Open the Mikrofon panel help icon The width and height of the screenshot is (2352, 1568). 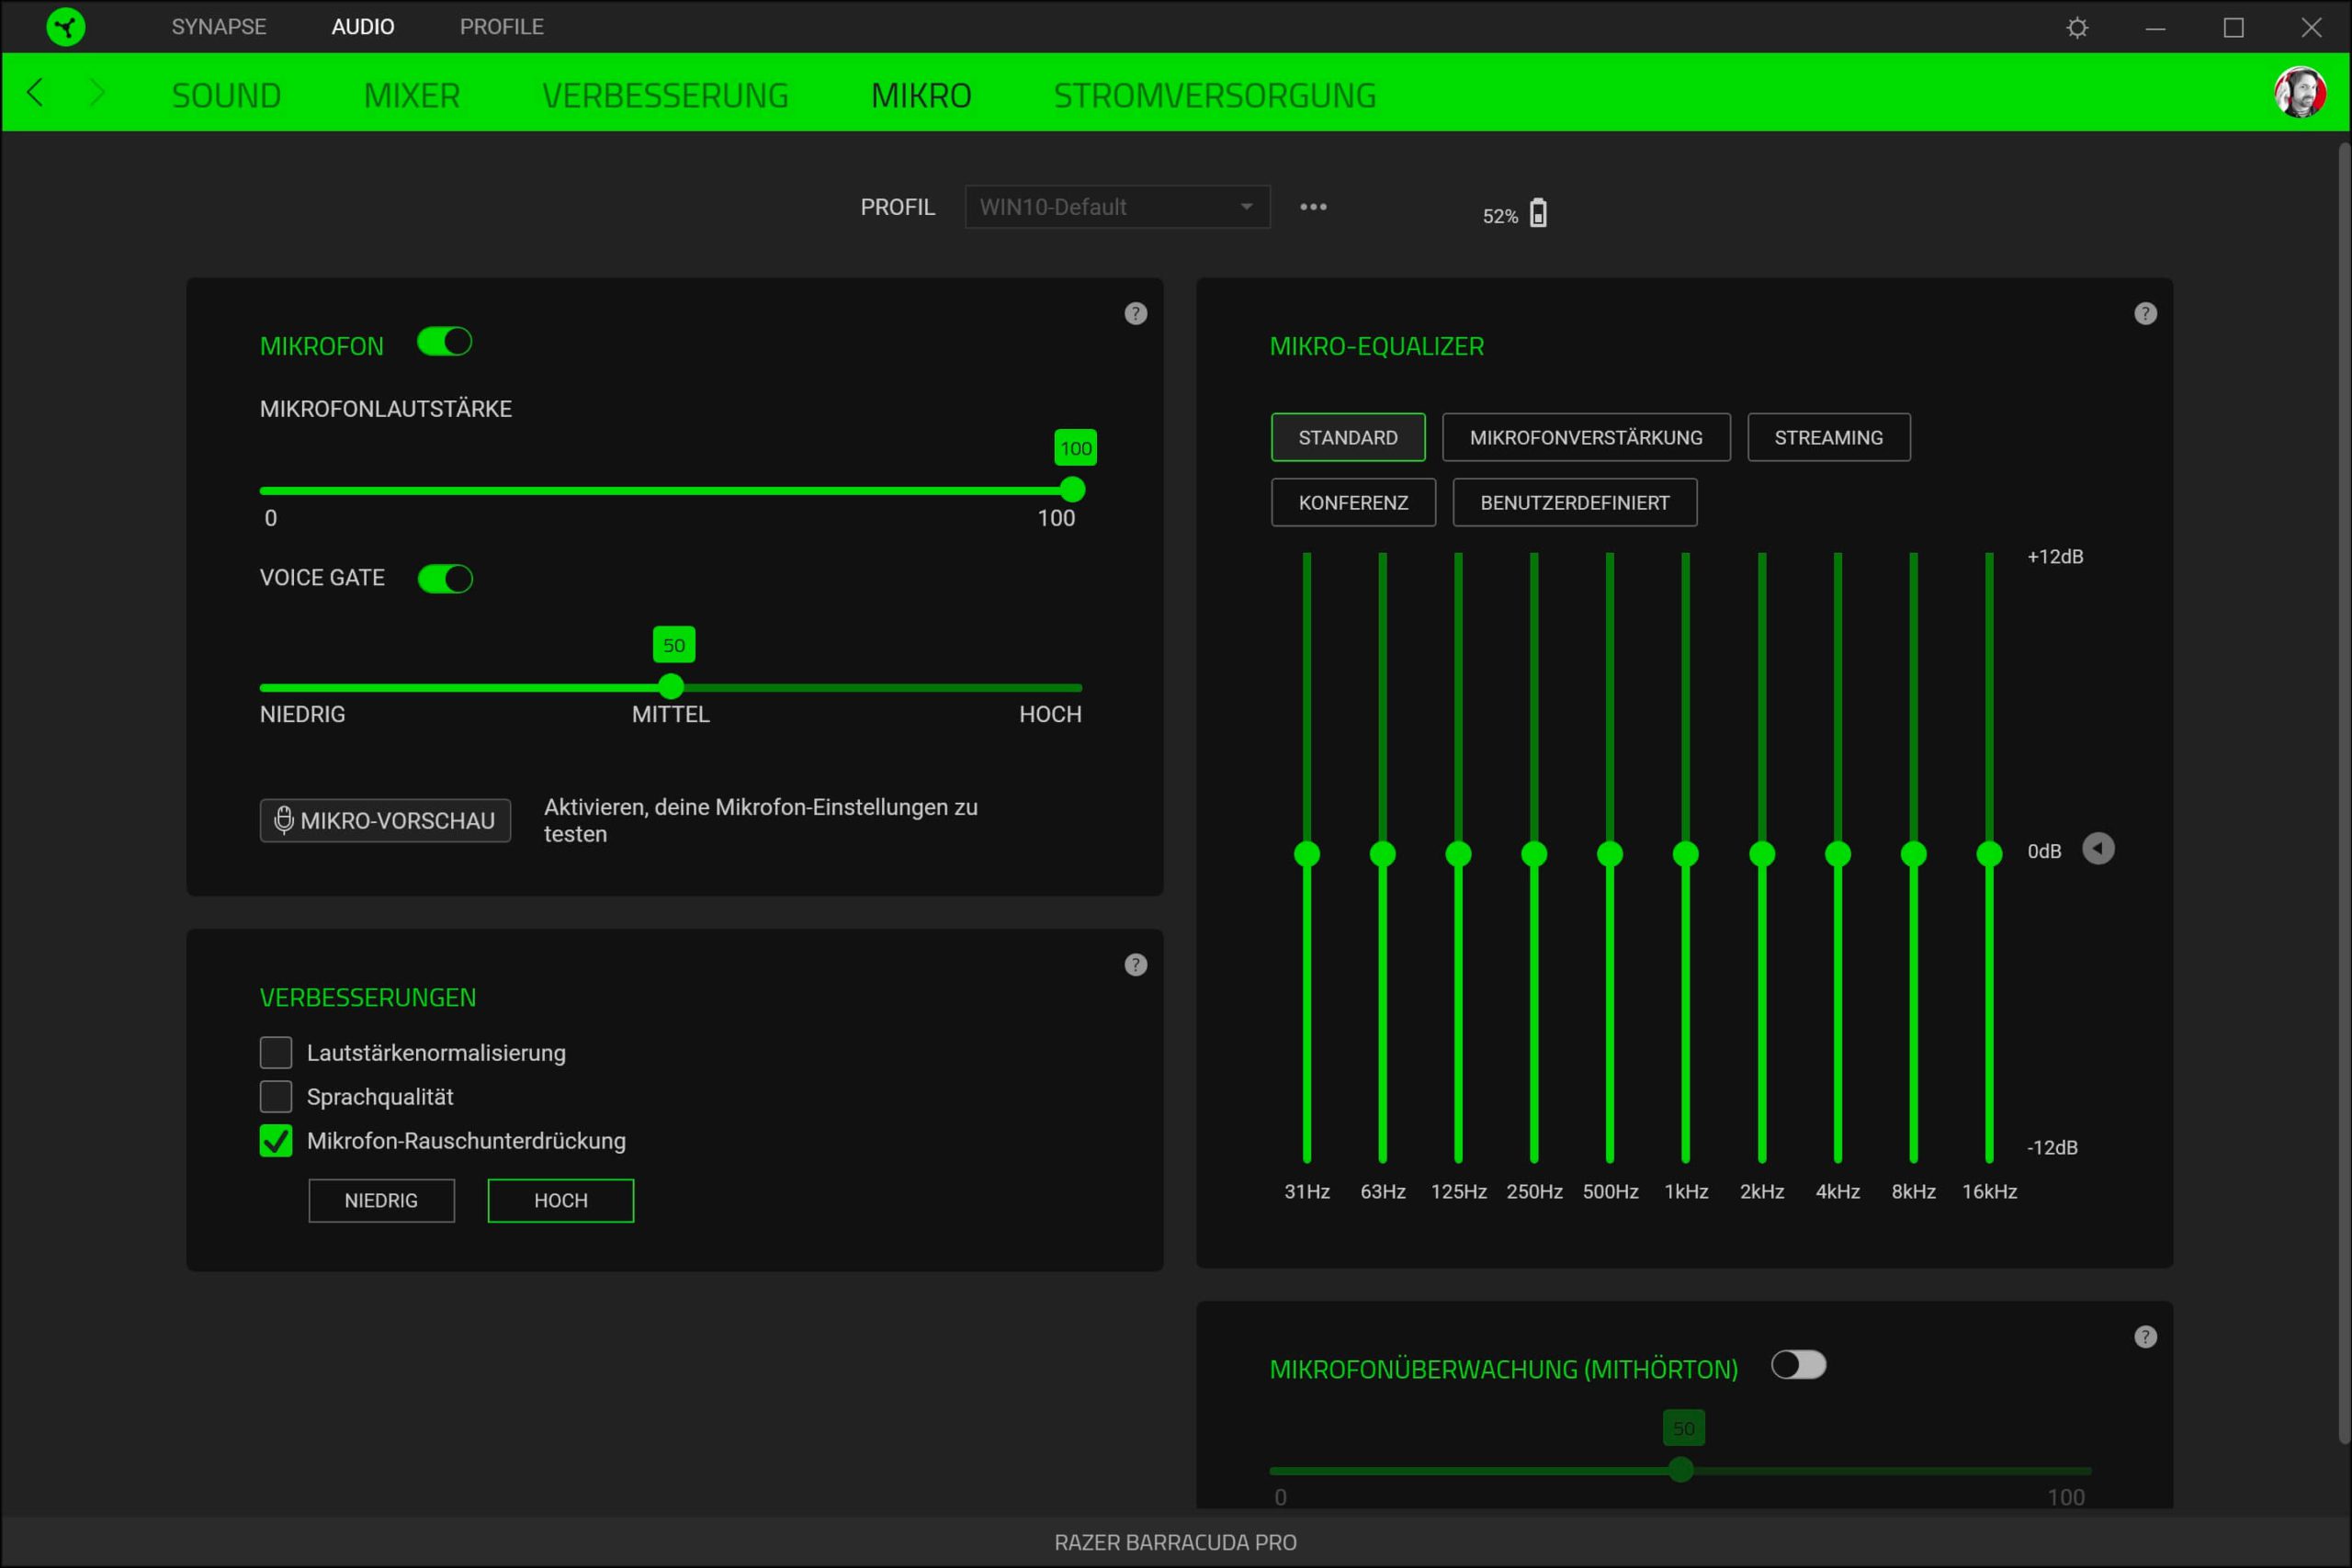[1135, 314]
